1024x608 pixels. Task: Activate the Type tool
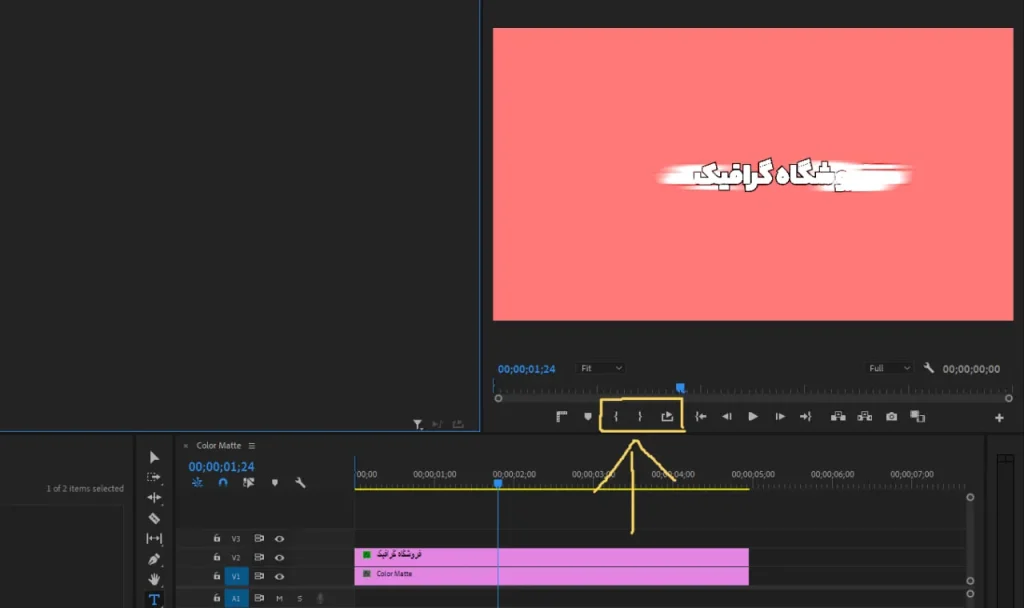tap(154, 600)
